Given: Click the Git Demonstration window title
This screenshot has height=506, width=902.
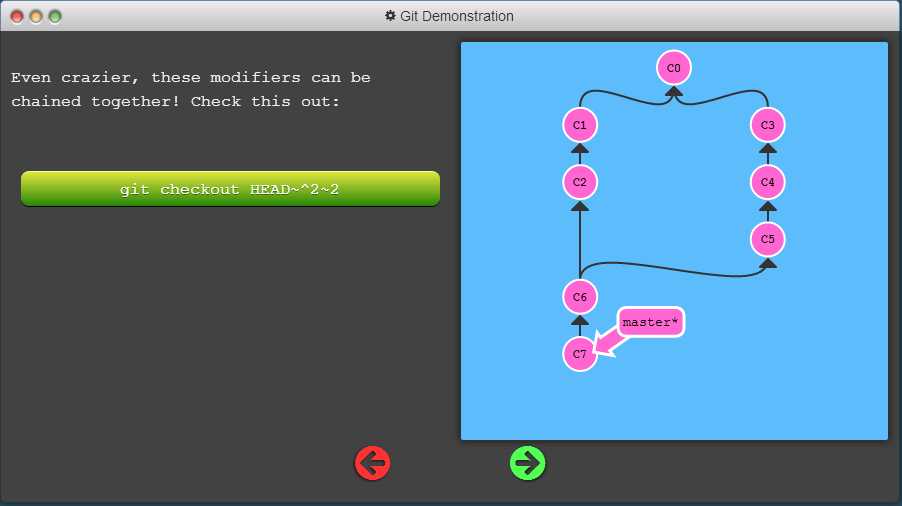Looking at the screenshot, I should click(457, 16).
